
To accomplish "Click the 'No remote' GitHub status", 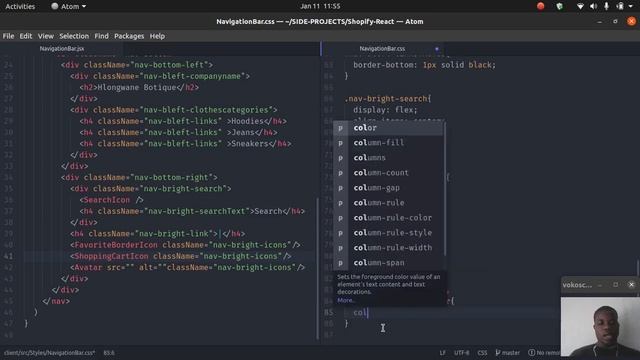I will 544,353.
